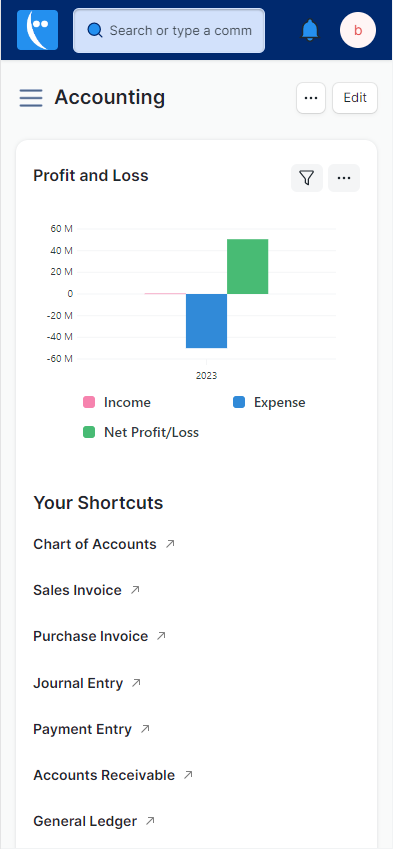This screenshot has height=849, width=393.
Task: Toggle the sidebar hamburger menu
Action: pos(31,98)
